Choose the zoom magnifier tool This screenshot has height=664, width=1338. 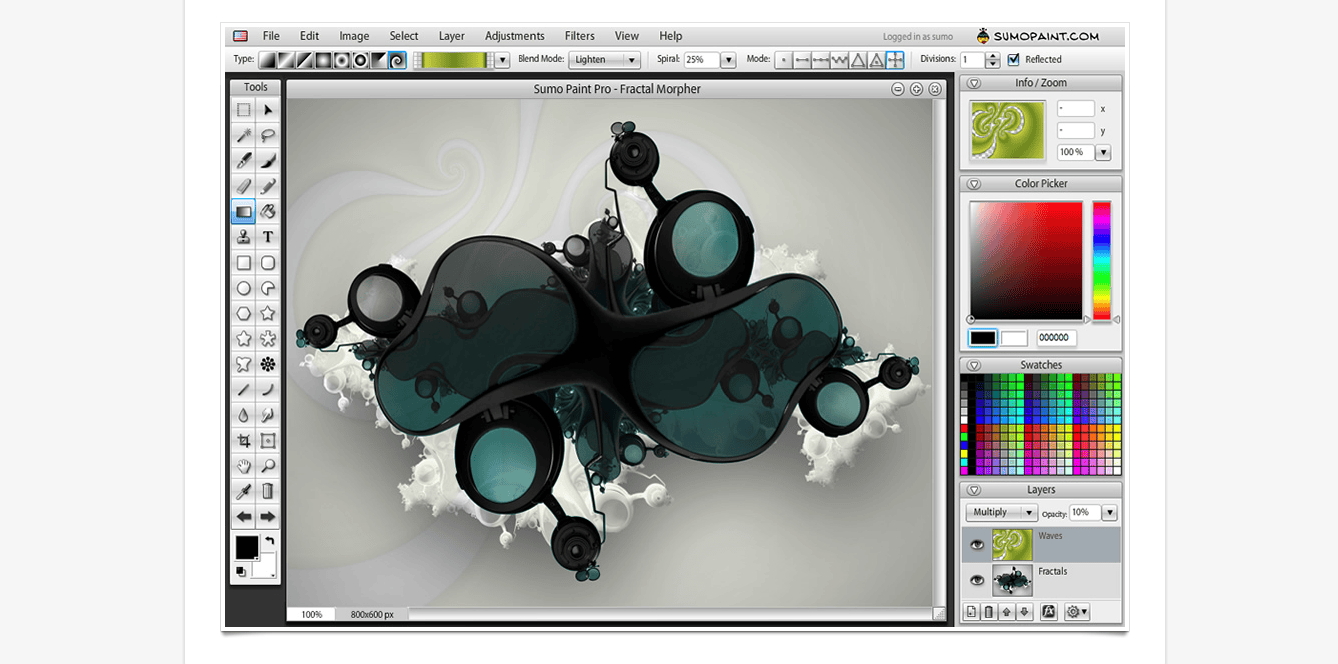coord(268,466)
